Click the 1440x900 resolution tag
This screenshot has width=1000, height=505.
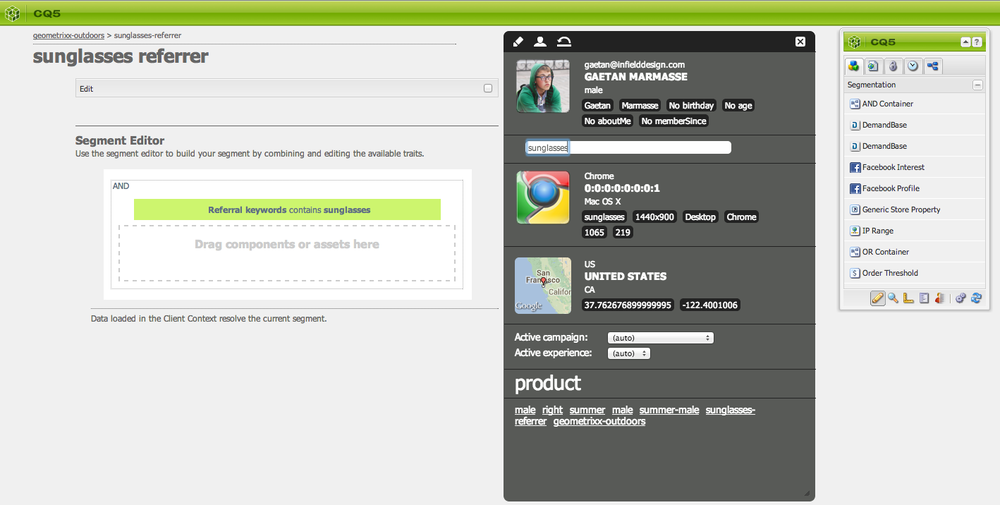coord(654,217)
